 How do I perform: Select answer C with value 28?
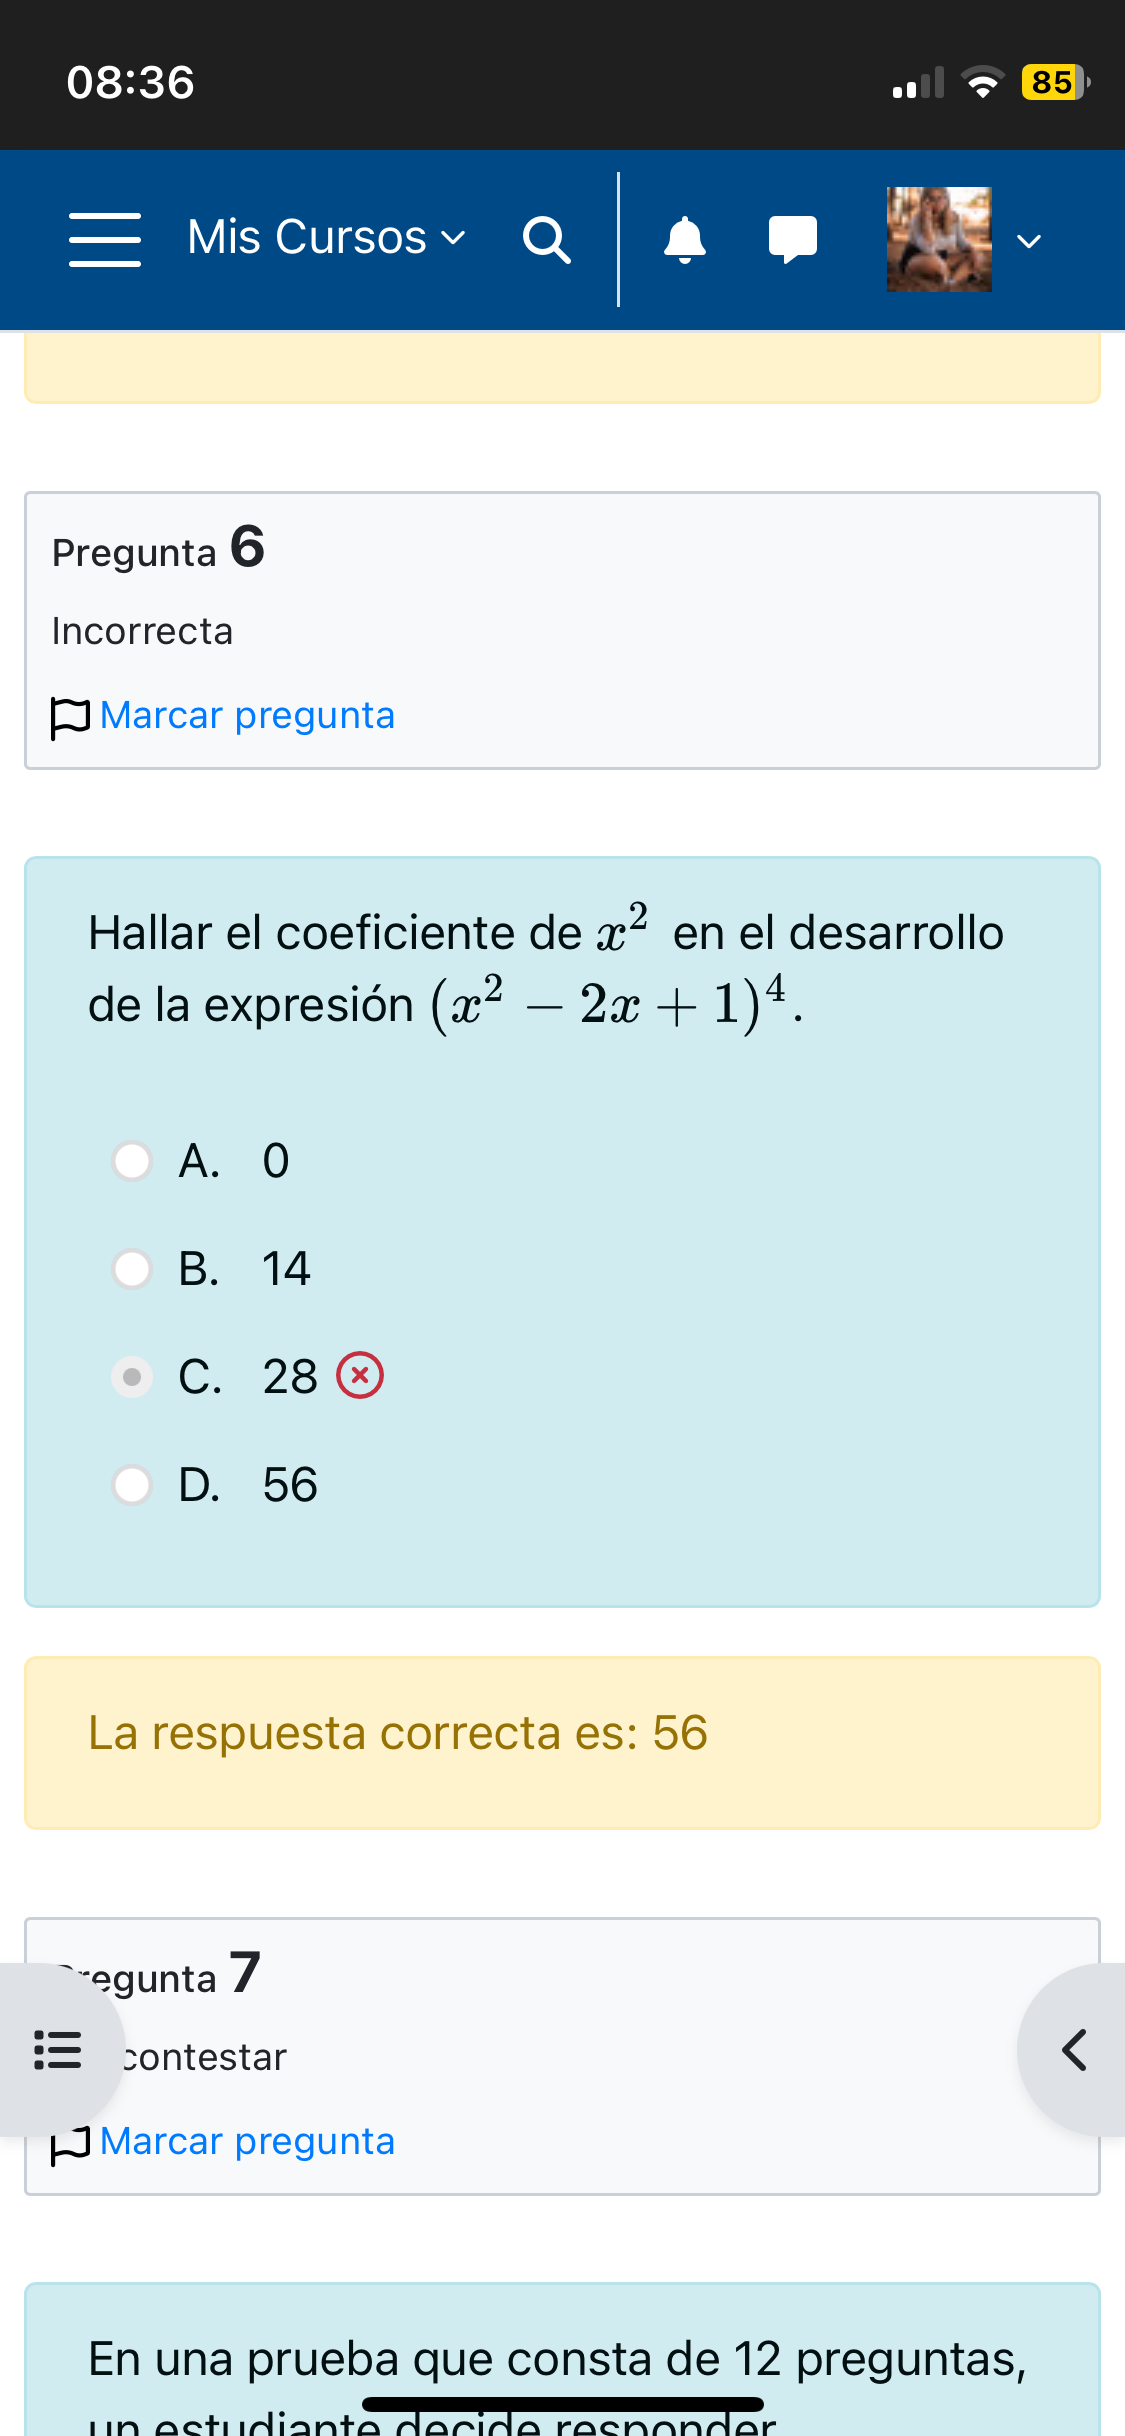click(x=132, y=1377)
